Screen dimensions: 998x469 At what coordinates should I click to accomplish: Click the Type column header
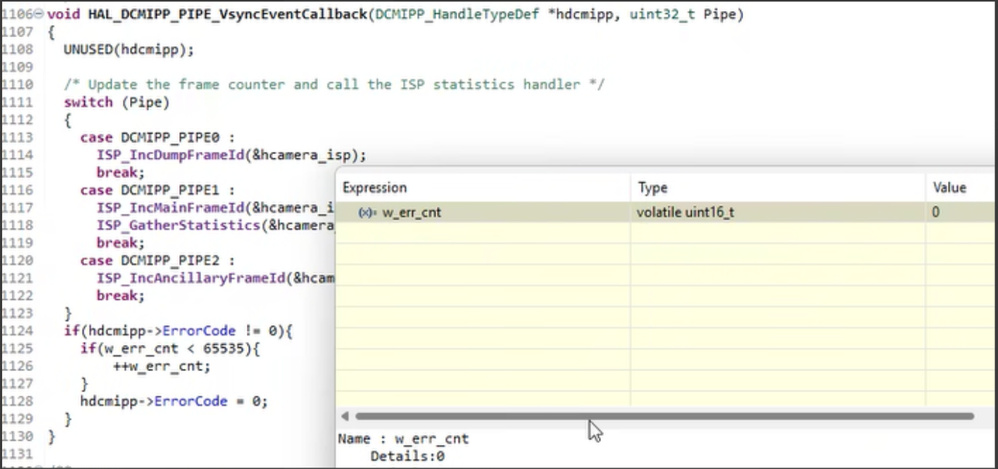[652, 188]
